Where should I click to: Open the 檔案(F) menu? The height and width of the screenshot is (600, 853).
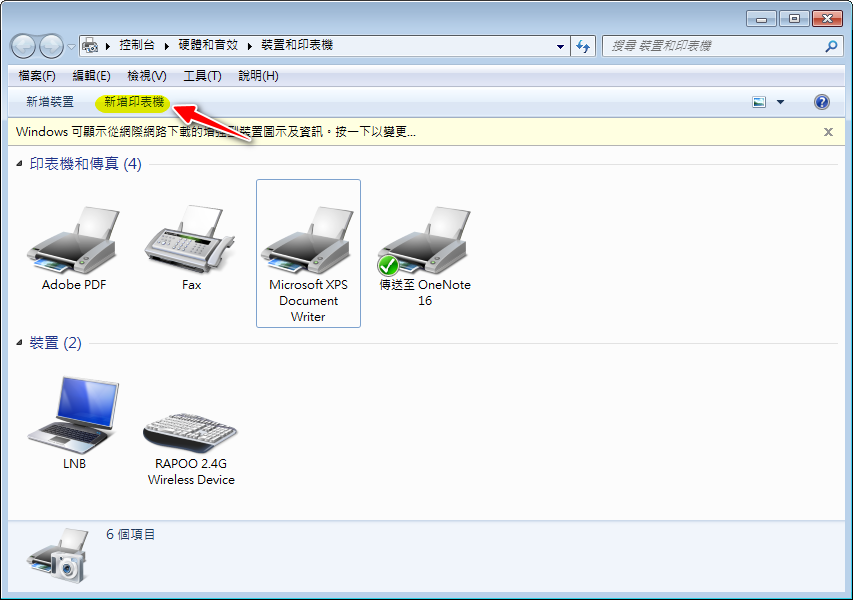point(37,76)
